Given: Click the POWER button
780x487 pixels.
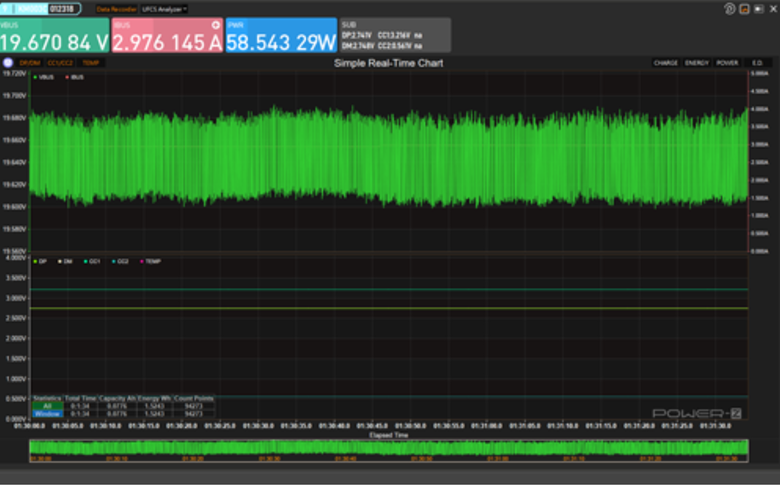Looking at the screenshot, I should click(x=727, y=63).
